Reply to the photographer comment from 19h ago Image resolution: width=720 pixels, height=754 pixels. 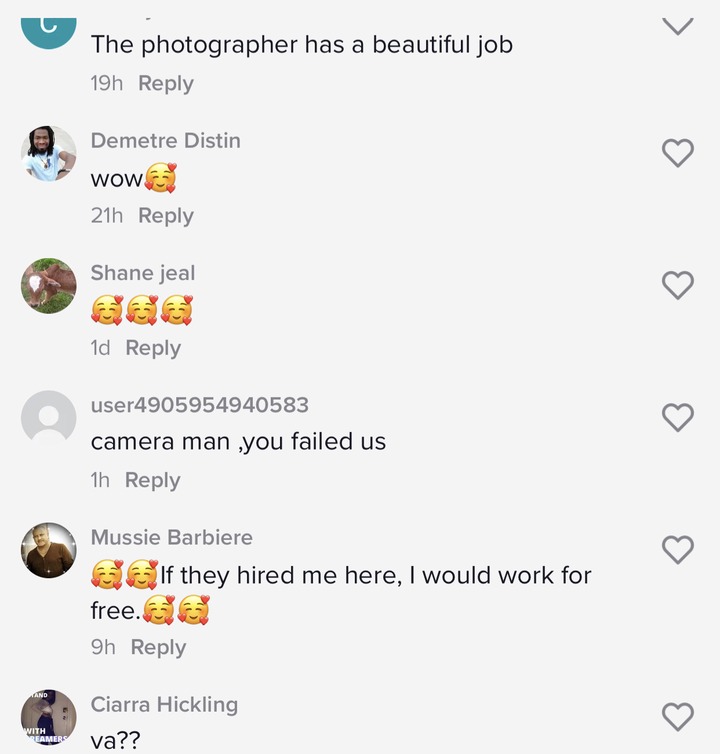pos(166,84)
